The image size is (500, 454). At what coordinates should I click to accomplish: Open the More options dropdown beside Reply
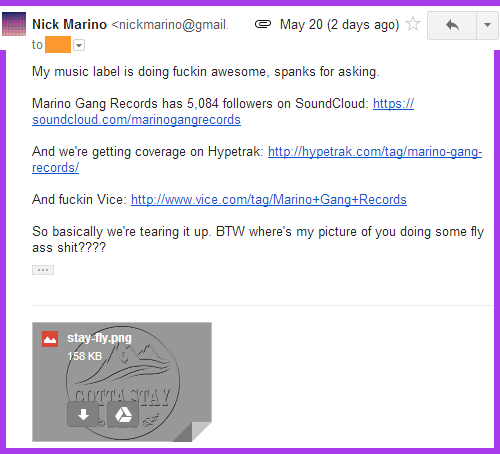tap(487, 25)
